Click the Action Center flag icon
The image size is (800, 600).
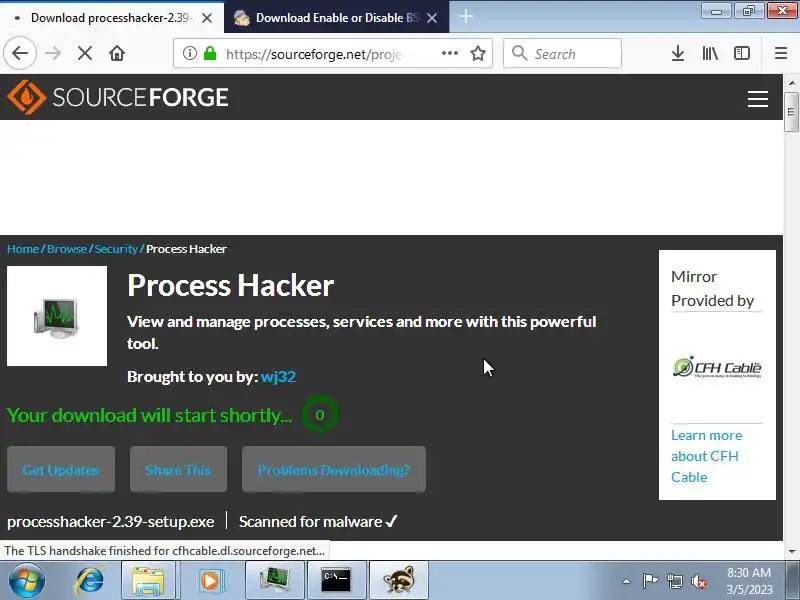[650, 581]
